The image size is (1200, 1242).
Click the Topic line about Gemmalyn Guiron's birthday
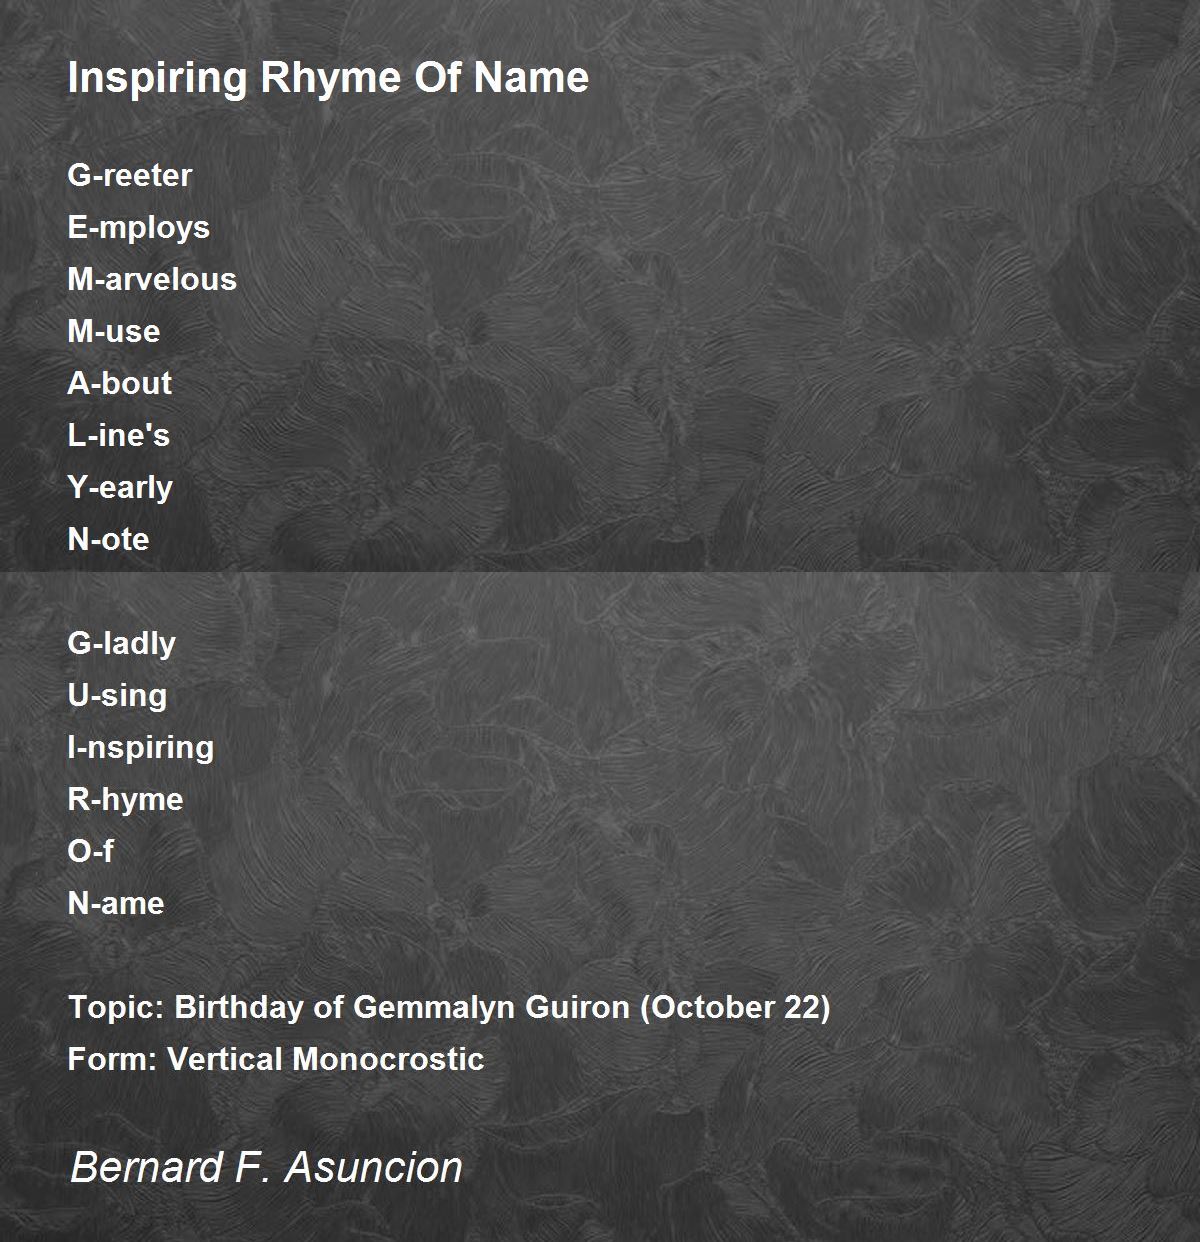pyautogui.click(x=449, y=1007)
